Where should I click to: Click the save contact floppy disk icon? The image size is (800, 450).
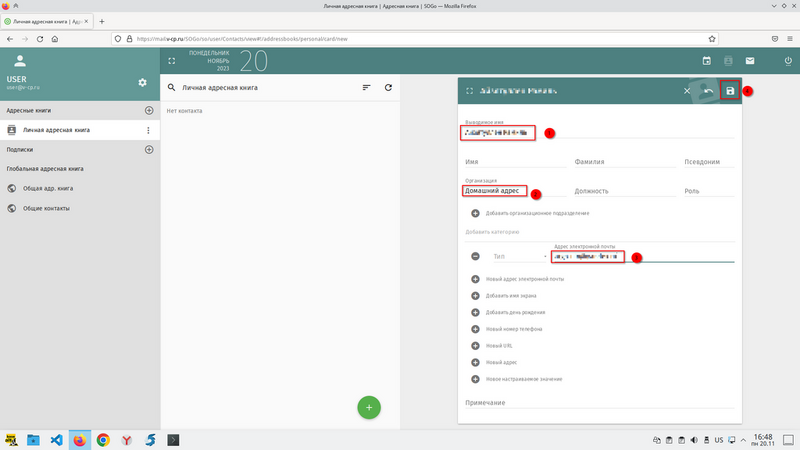pyautogui.click(x=730, y=91)
